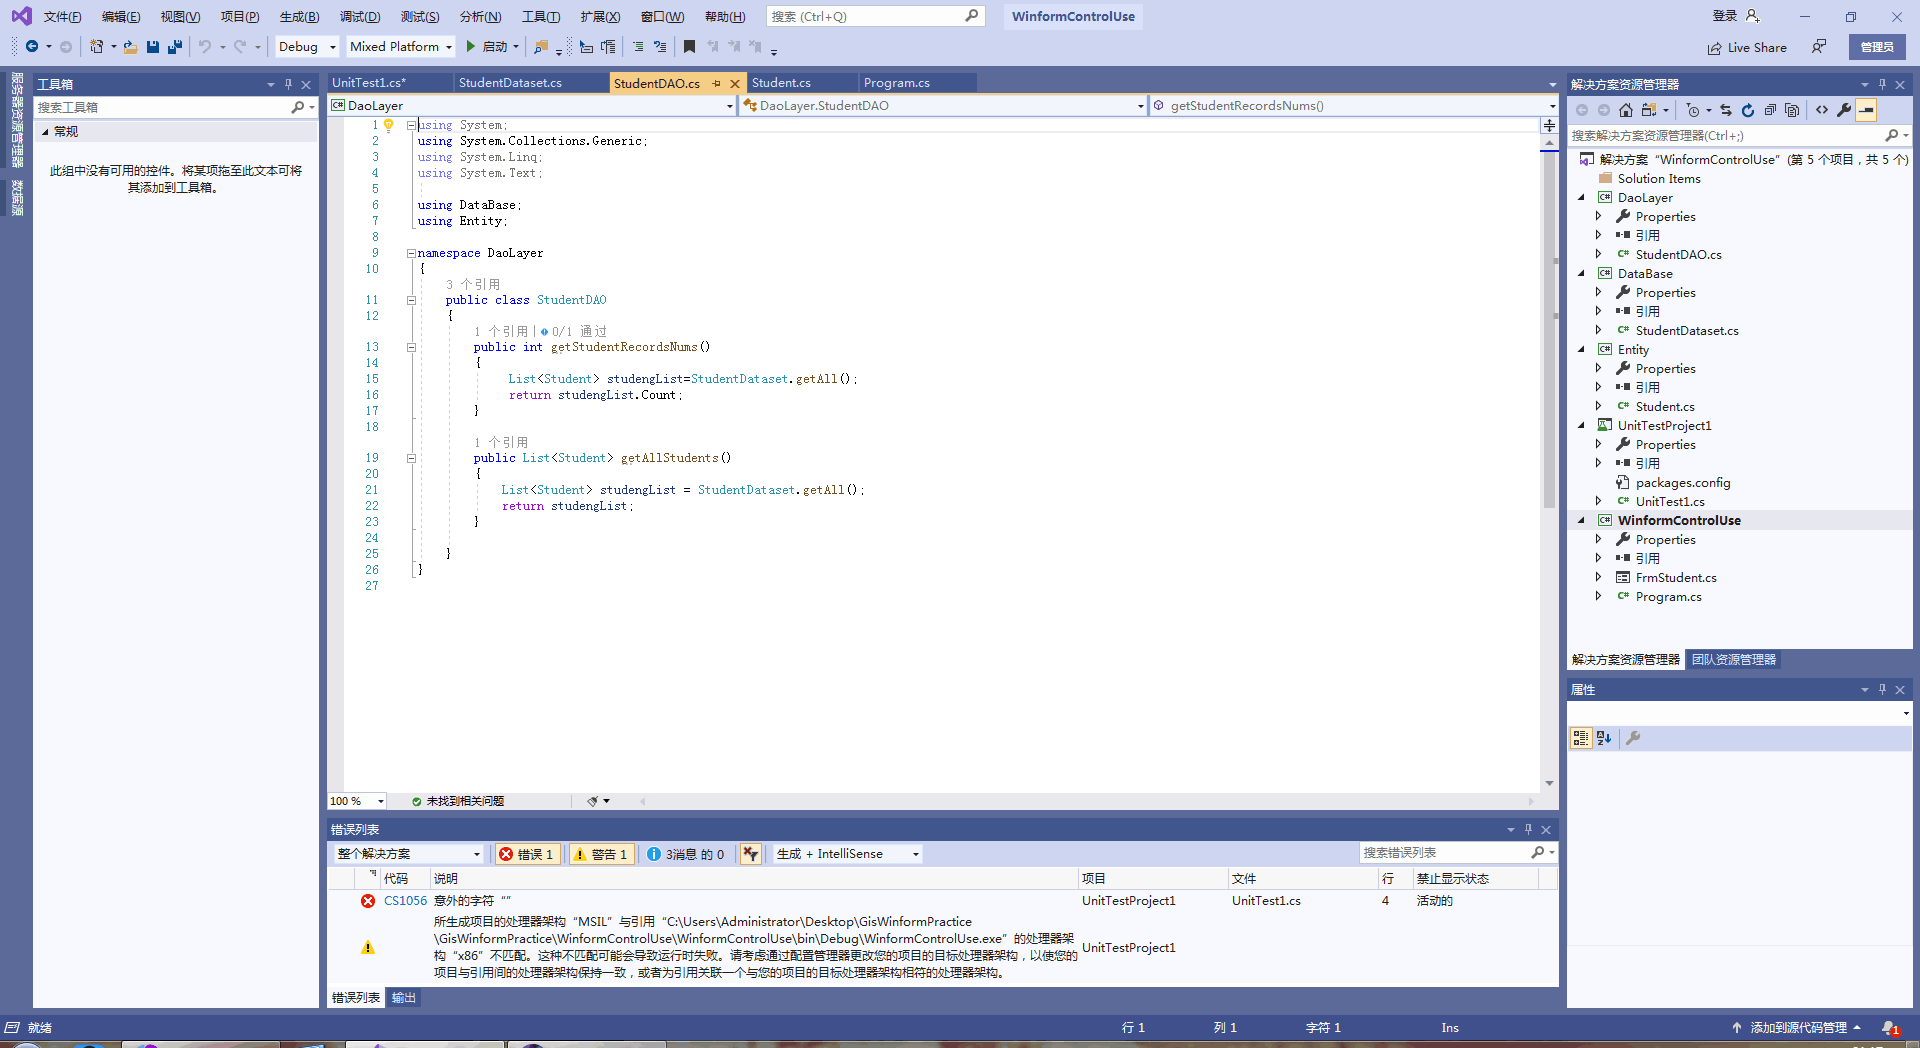Click the comment-out lines icon
This screenshot has height=1048, width=1920.
[638, 46]
